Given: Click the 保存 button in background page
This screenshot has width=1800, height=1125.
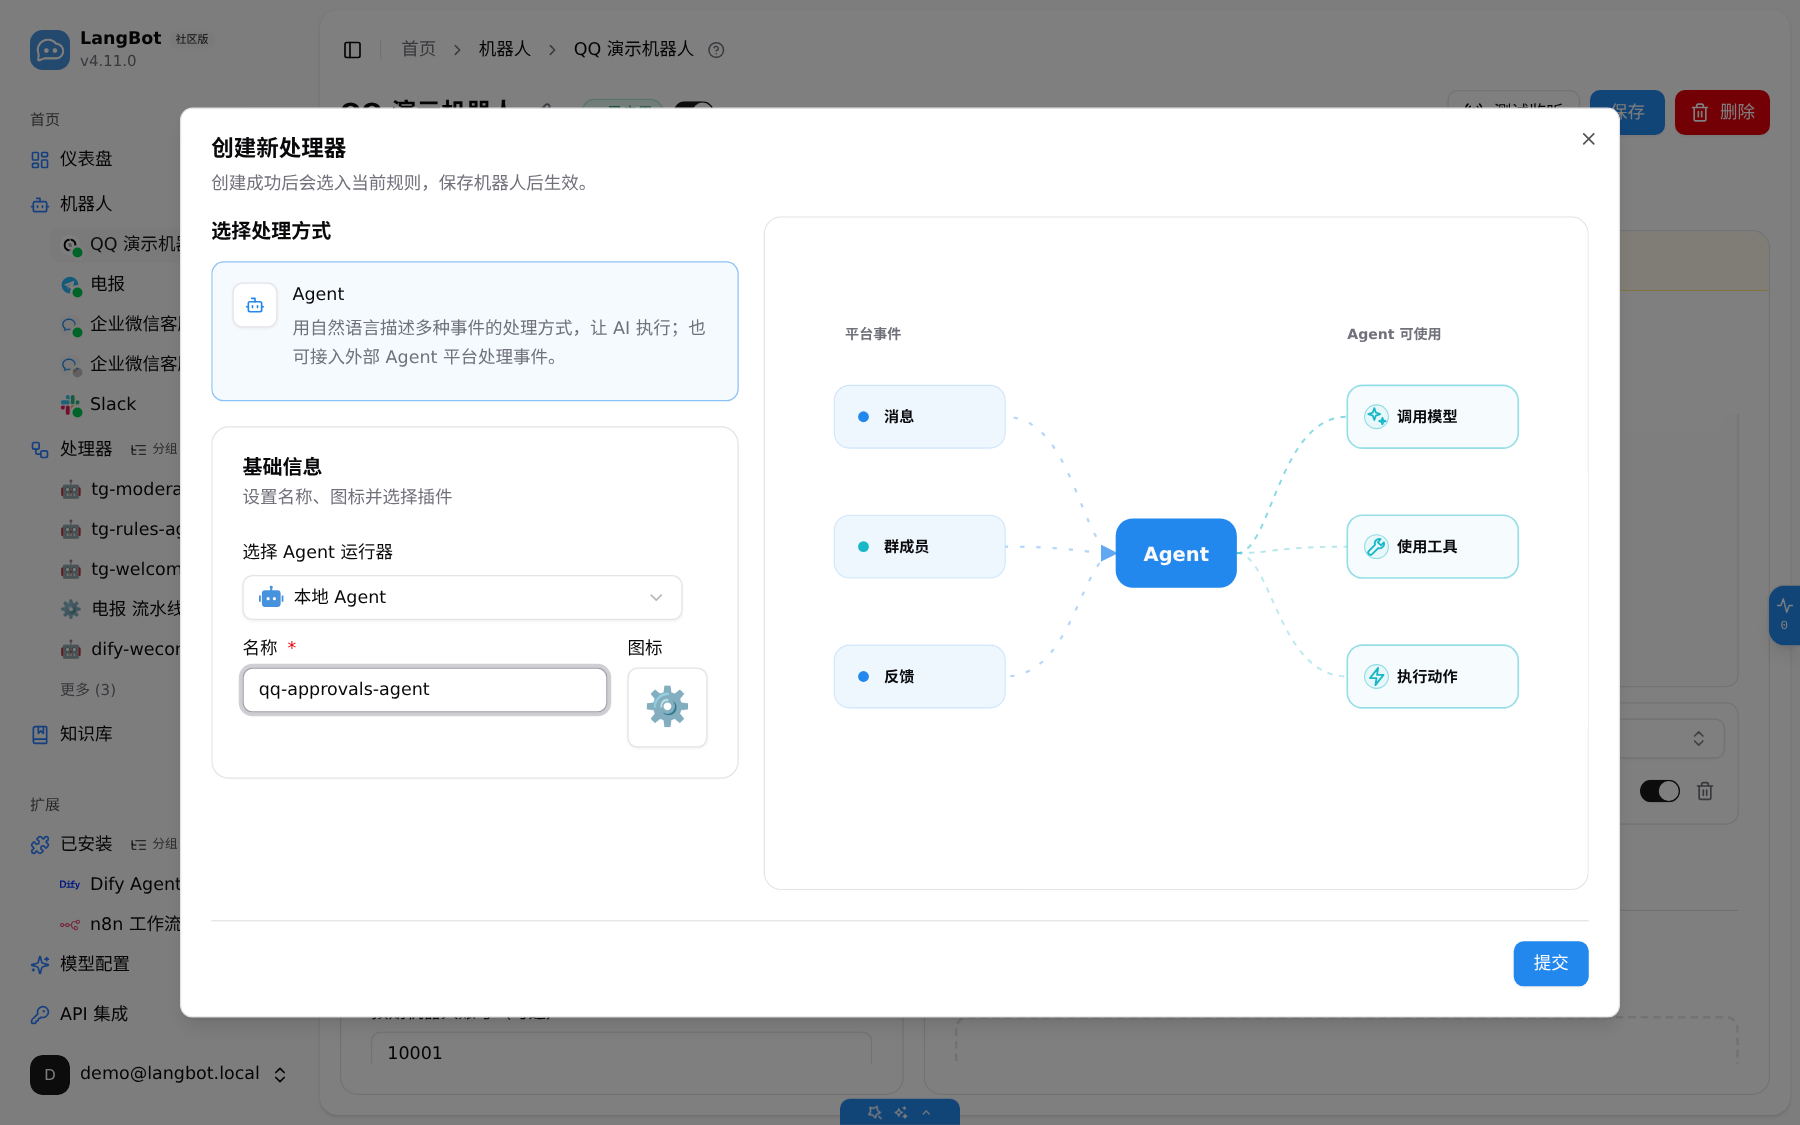Looking at the screenshot, I should [1627, 112].
